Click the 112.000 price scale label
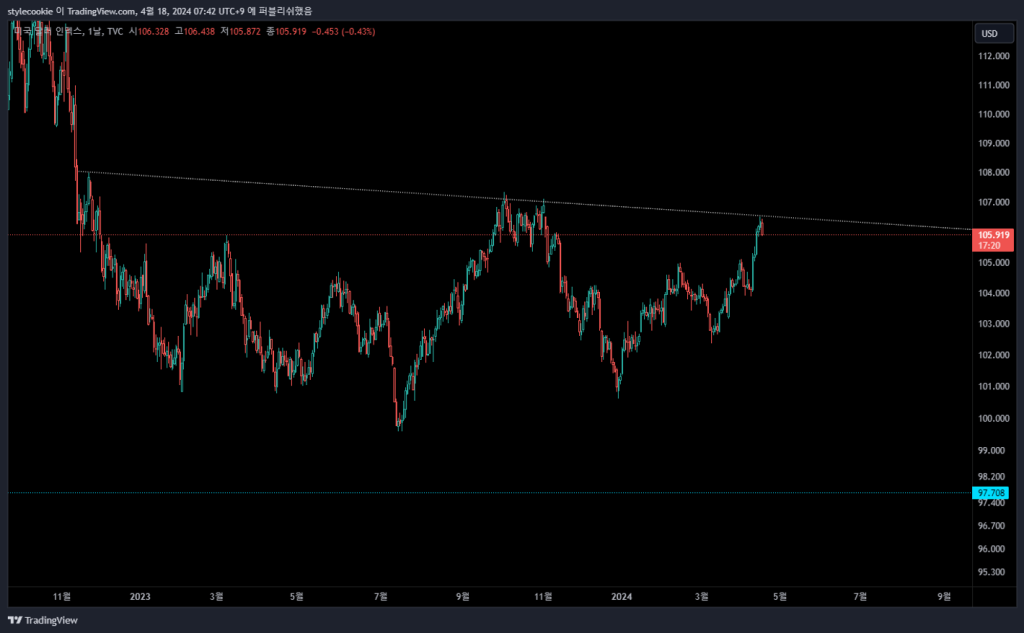 coord(992,56)
